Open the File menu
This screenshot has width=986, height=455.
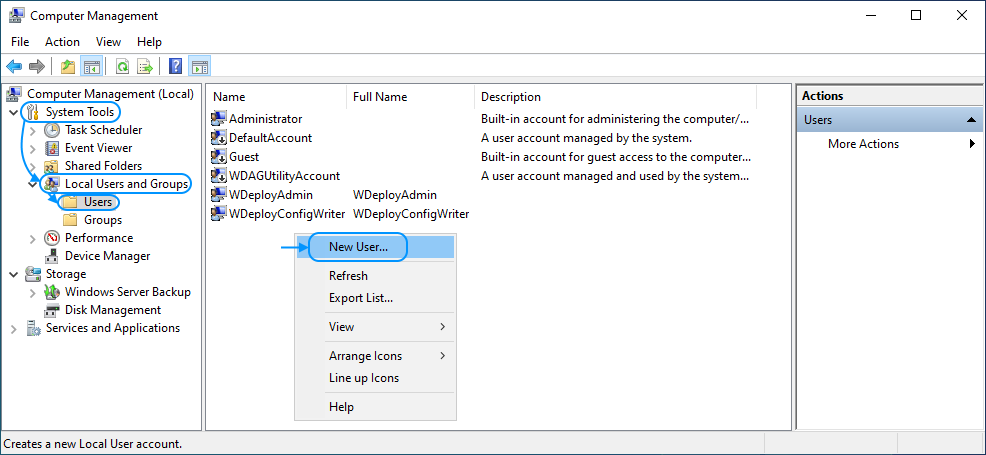20,42
